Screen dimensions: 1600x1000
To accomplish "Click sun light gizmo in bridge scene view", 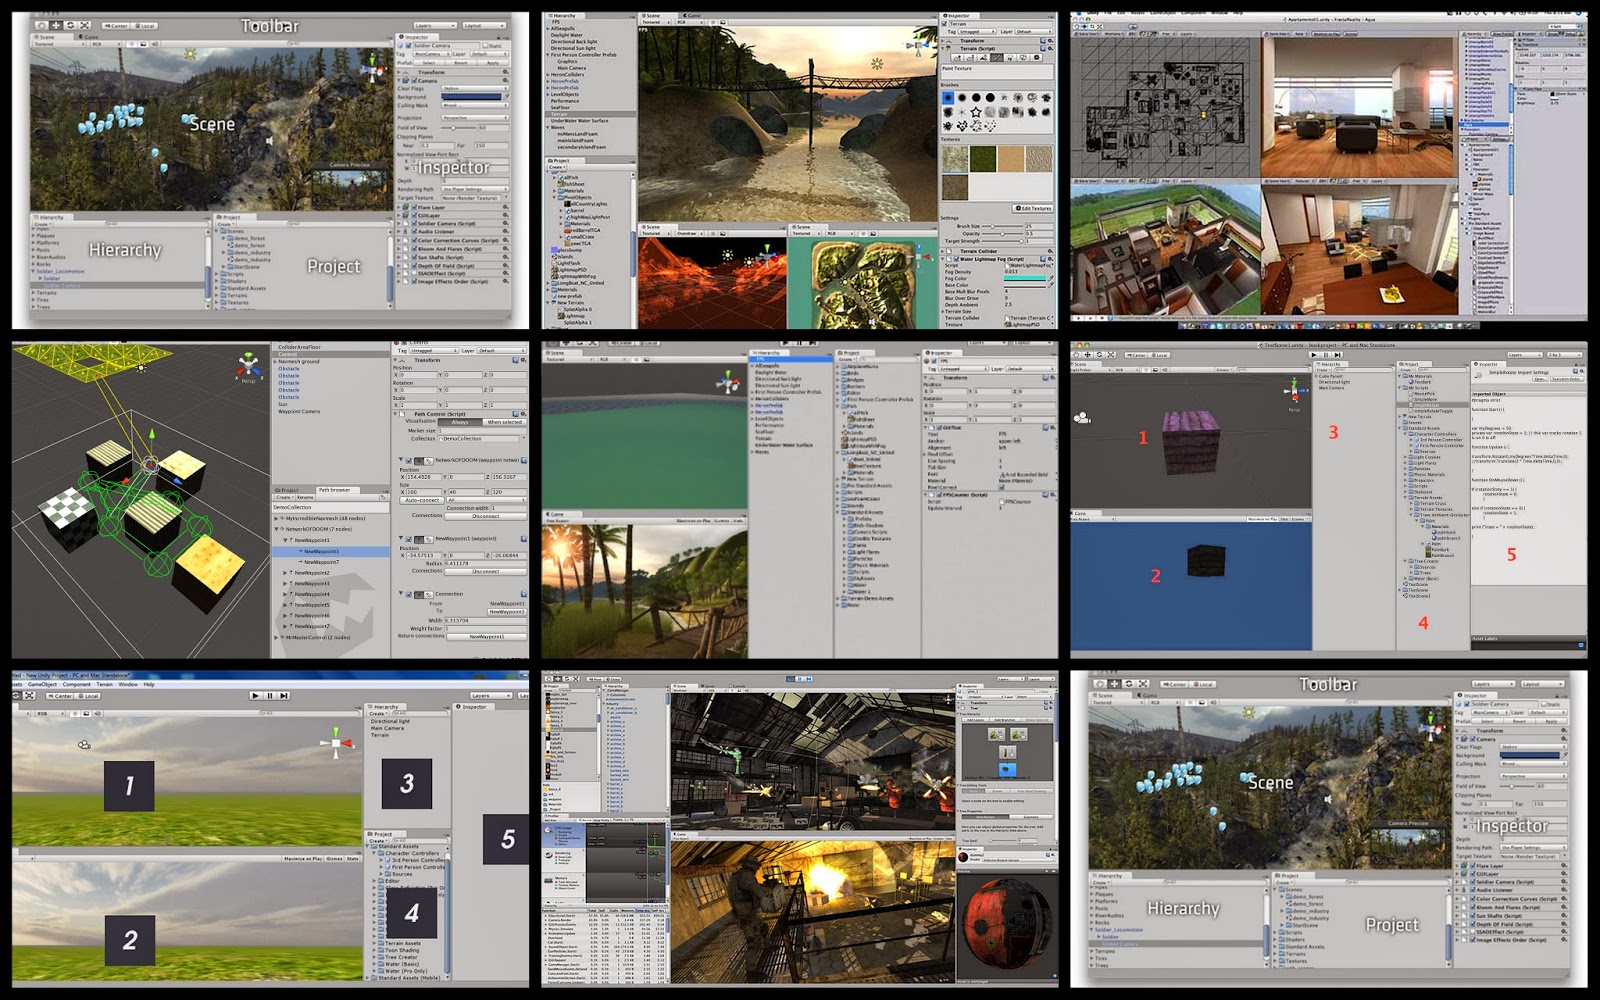I will coord(877,64).
